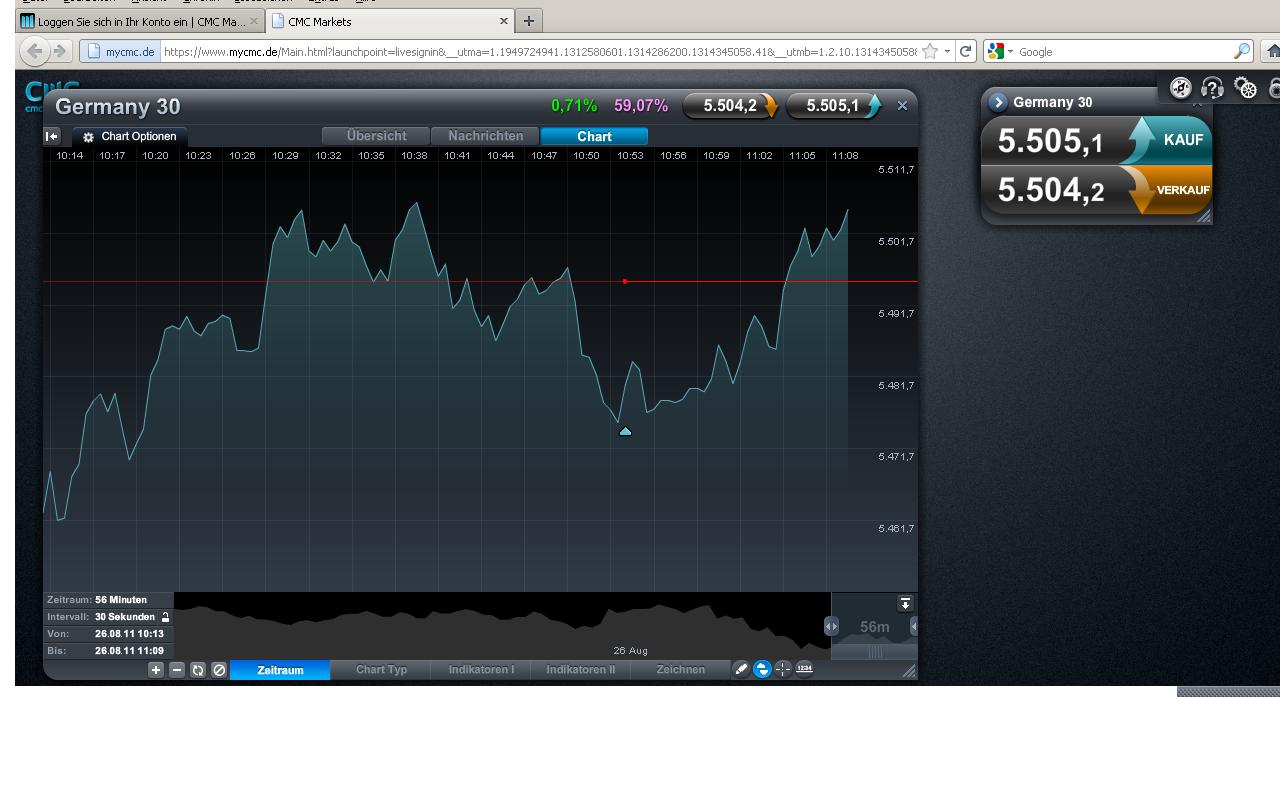Click the Chart Optionen gear icon
Viewport: 1280px width, 800px height.
click(88, 137)
